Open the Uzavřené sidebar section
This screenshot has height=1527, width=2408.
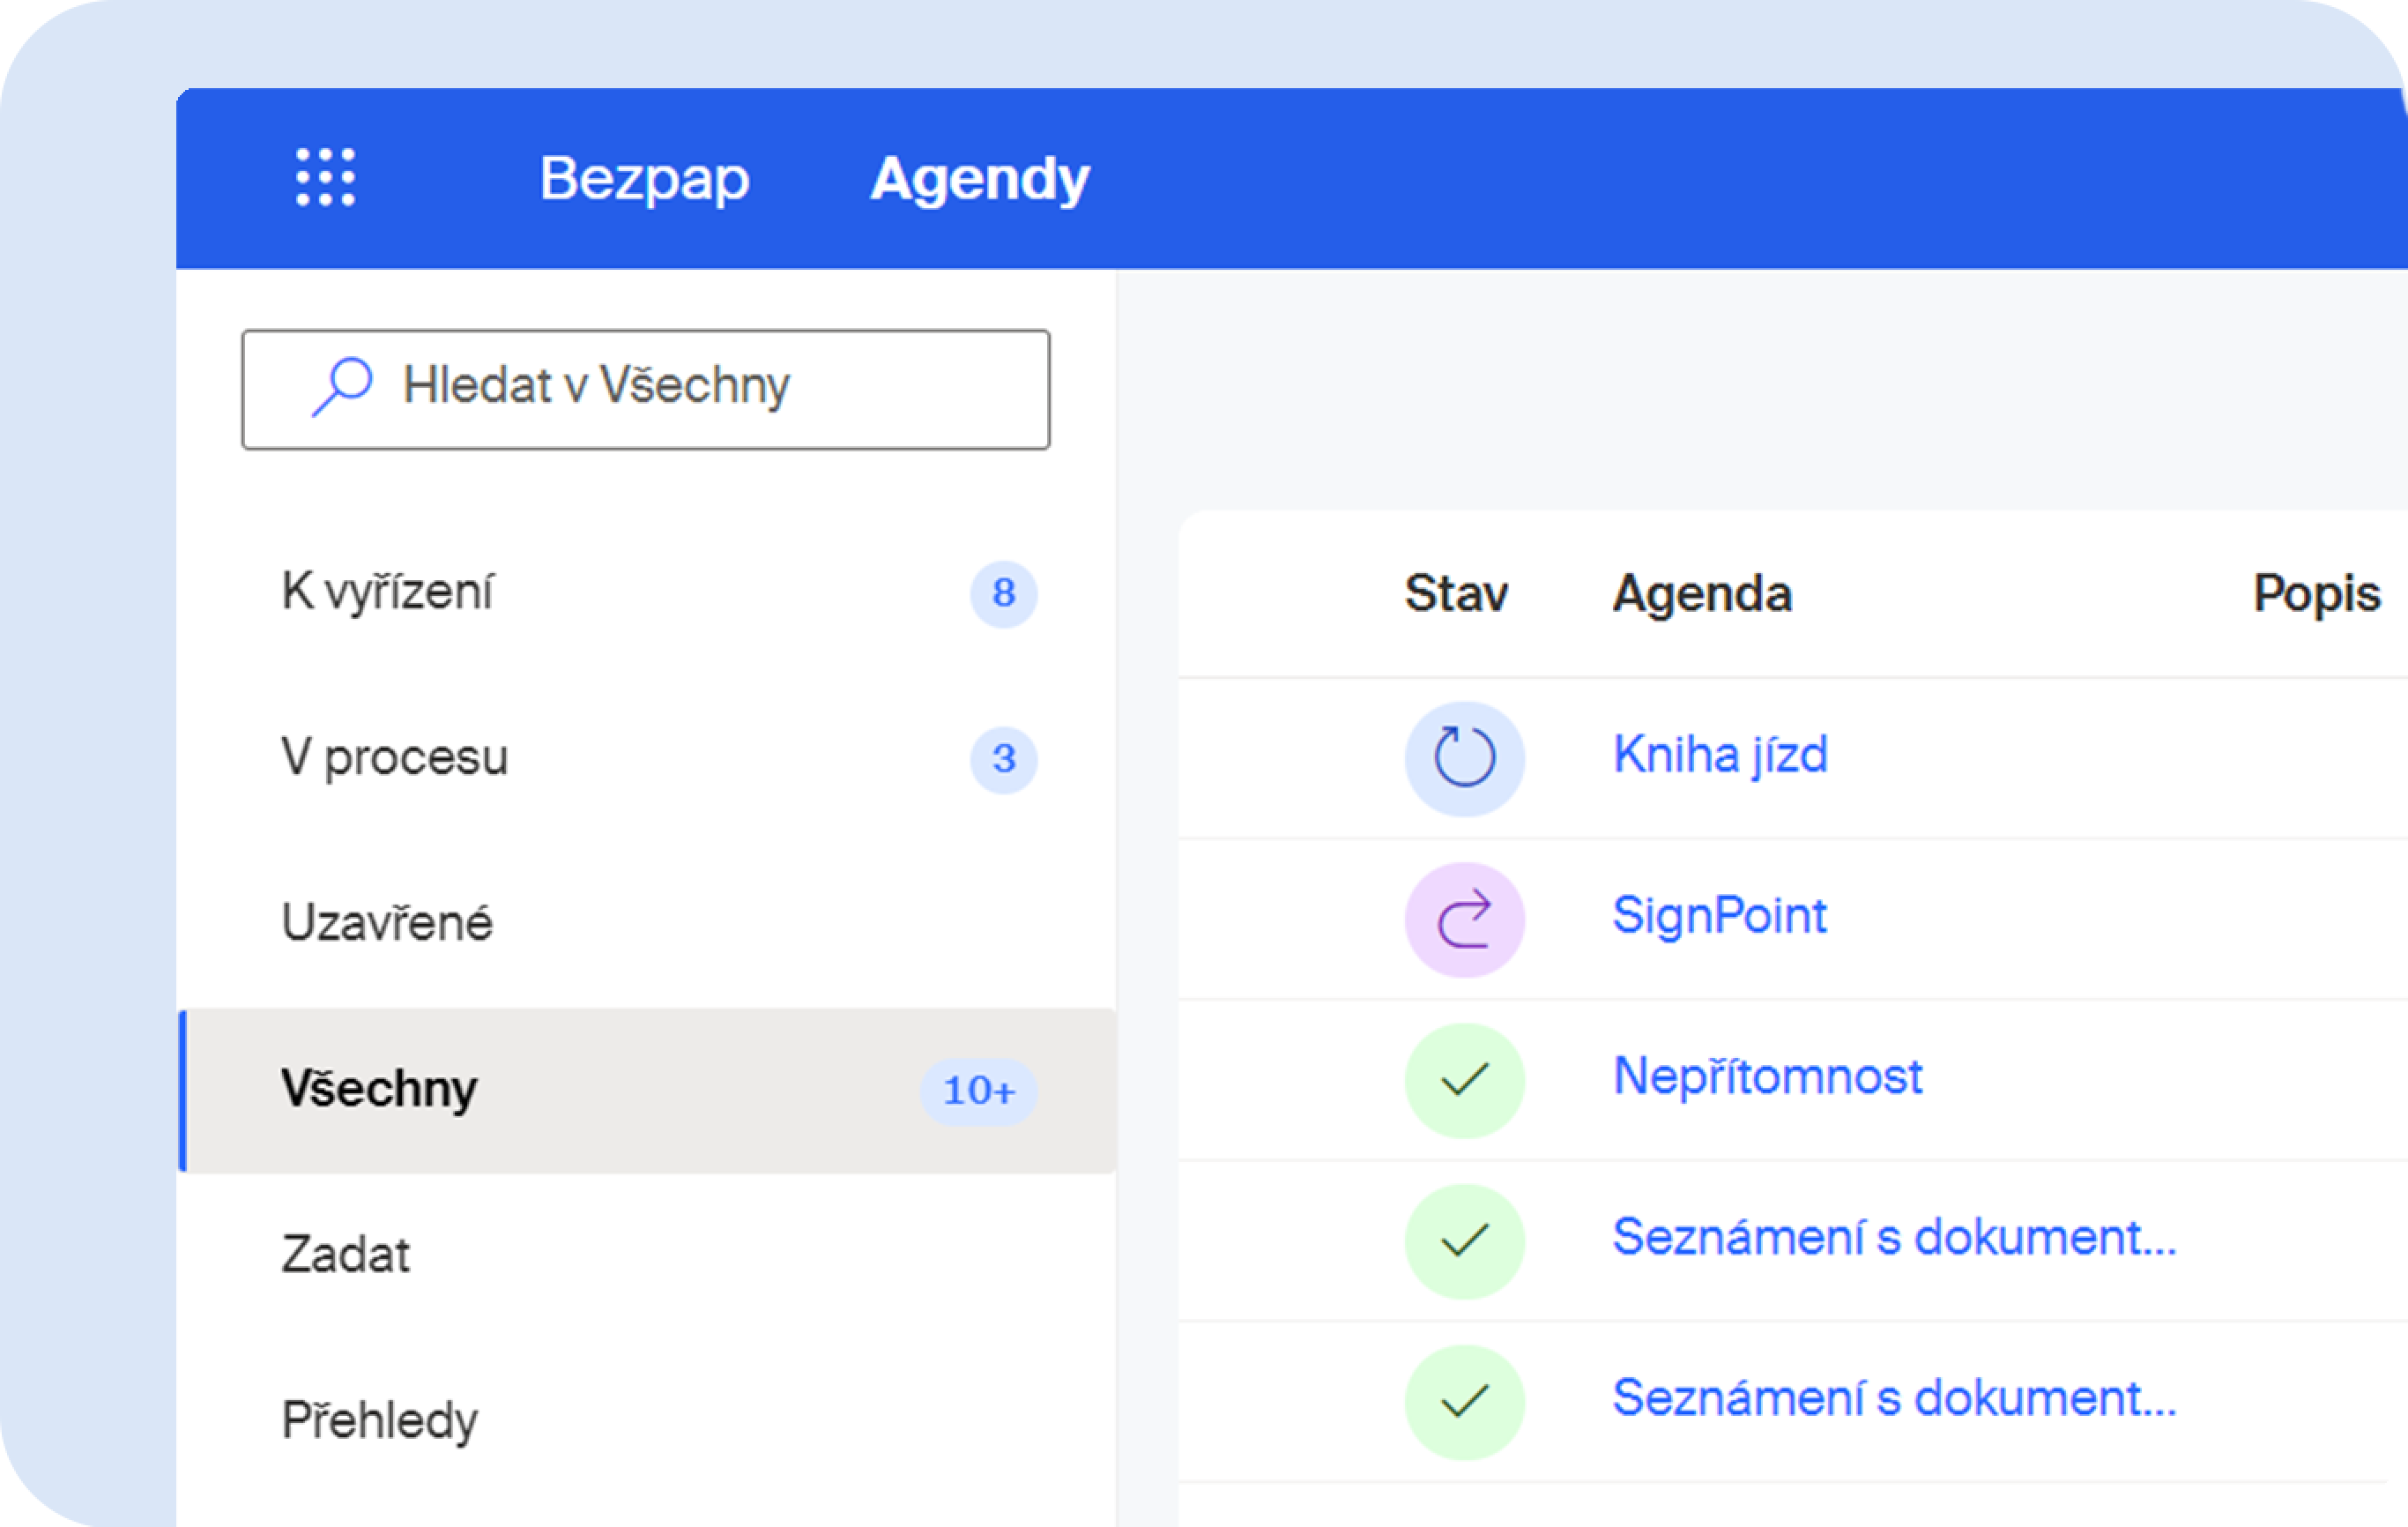pyautogui.click(x=648, y=923)
